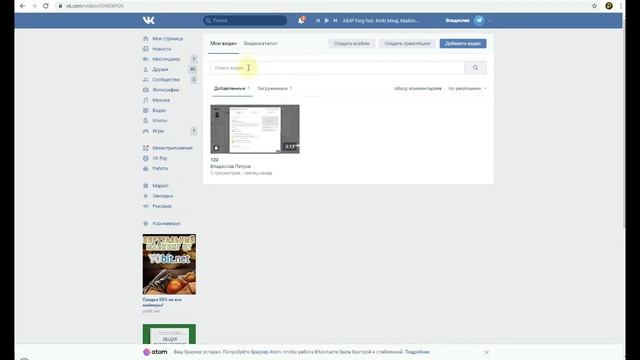Focus the Поиск видео search field
The width and height of the screenshot is (640, 360).
tap(337, 68)
